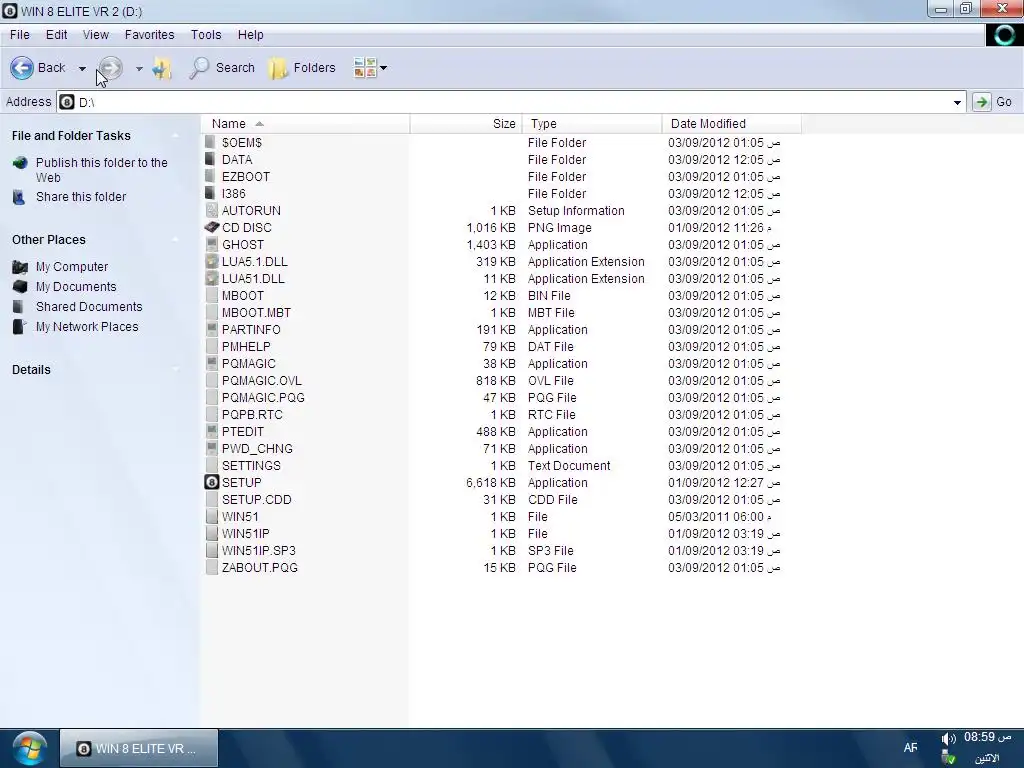Click Publish this folder to the Web
The image size is (1024, 768).
tap(101, 170)
